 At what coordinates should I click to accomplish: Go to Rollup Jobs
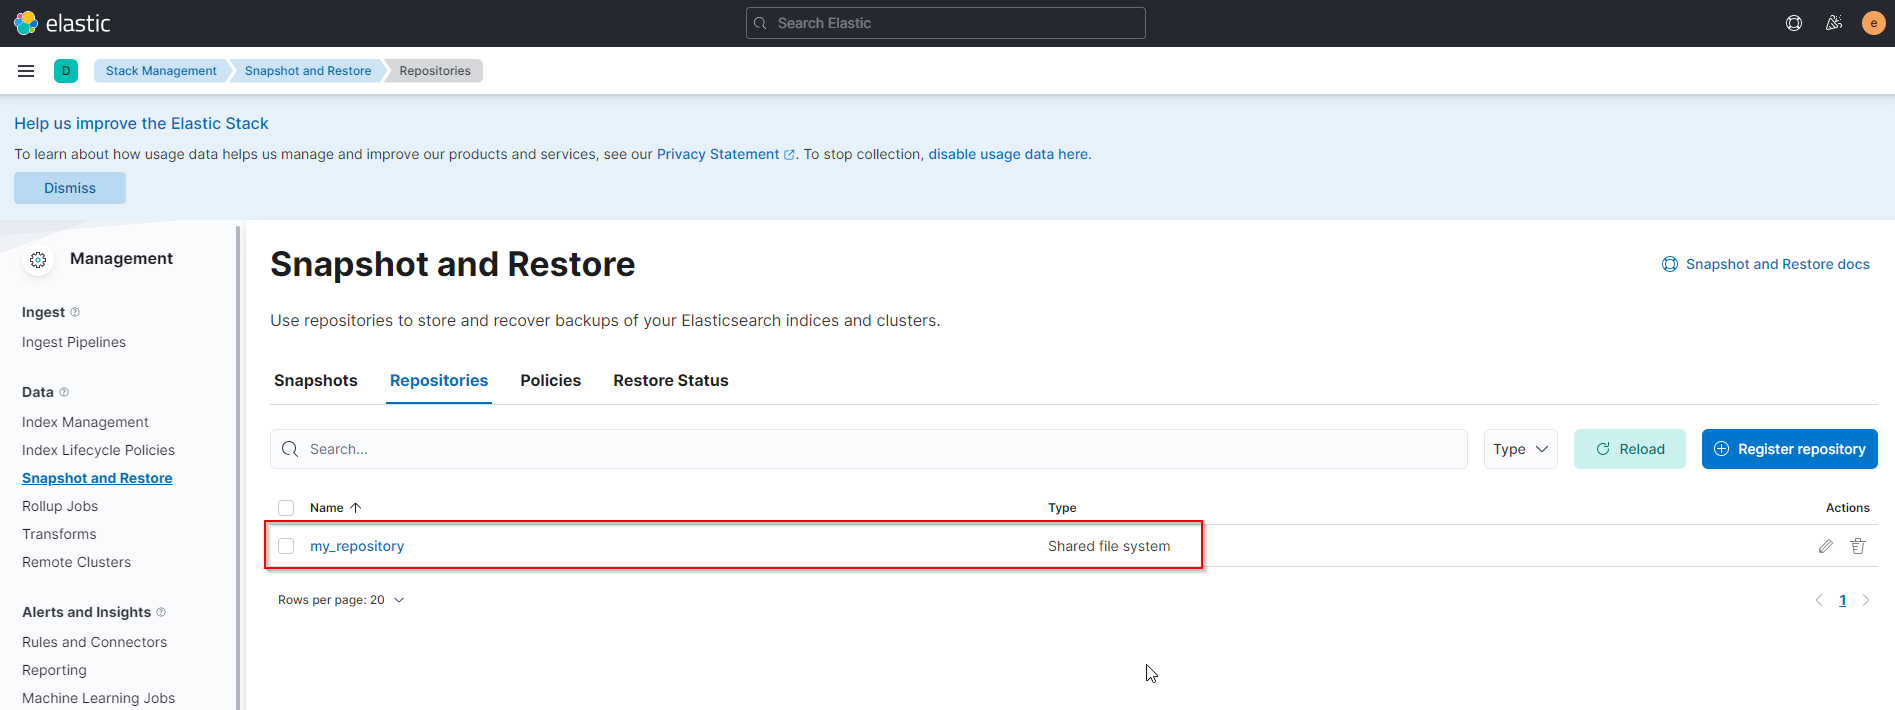[60, 506]
